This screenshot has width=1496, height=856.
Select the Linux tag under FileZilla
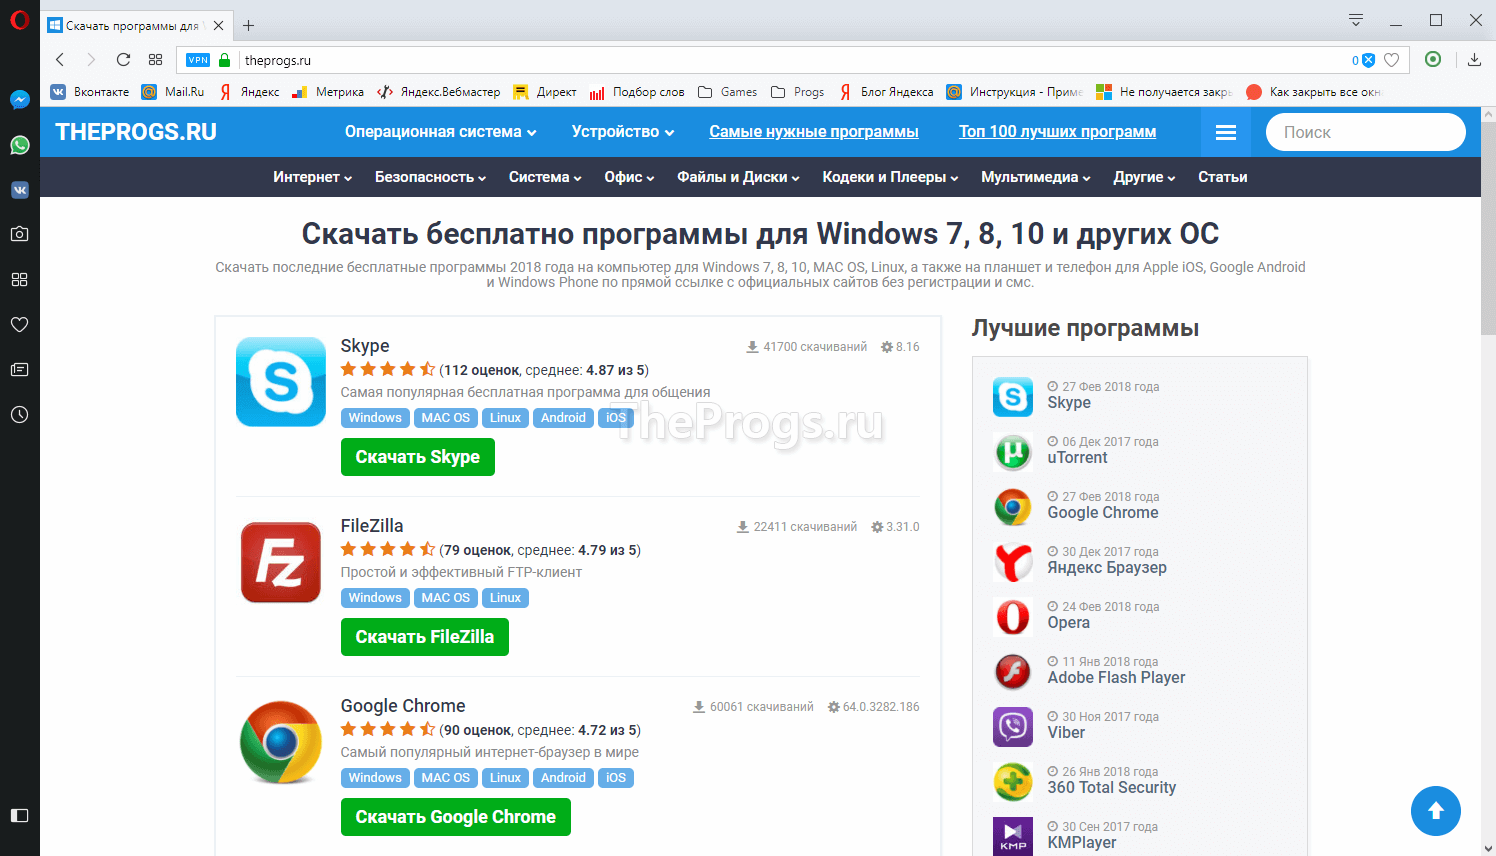point(505,598)
